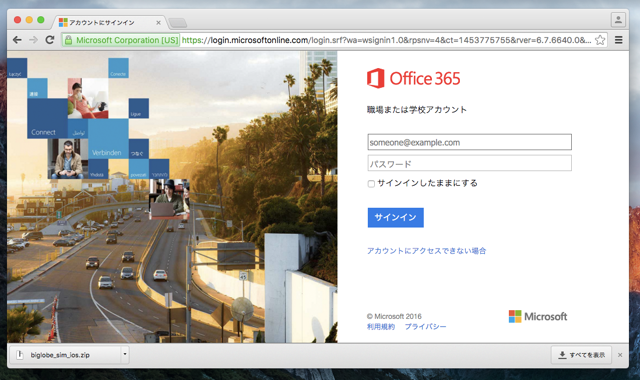Viewport: 640px width, 380px height.
Task: Close the downloads bar
Action: click(620, 355)
